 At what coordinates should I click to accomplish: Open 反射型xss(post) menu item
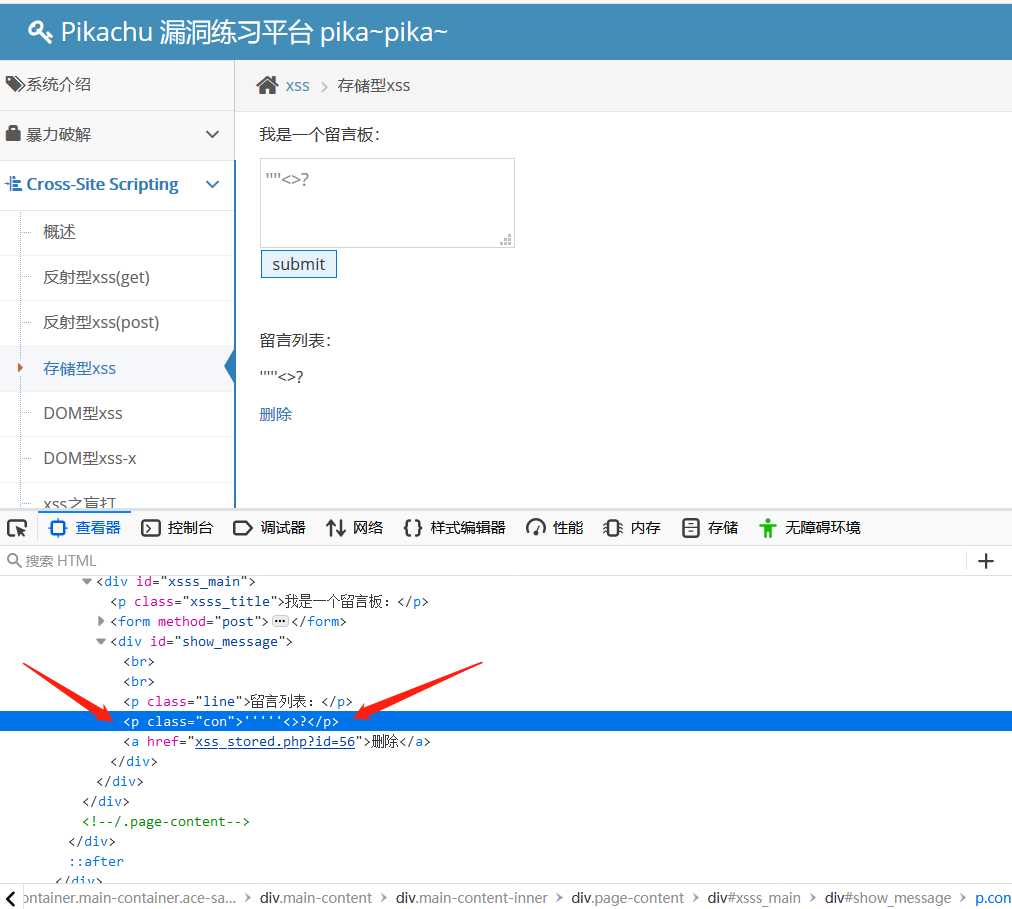(101, 322)
